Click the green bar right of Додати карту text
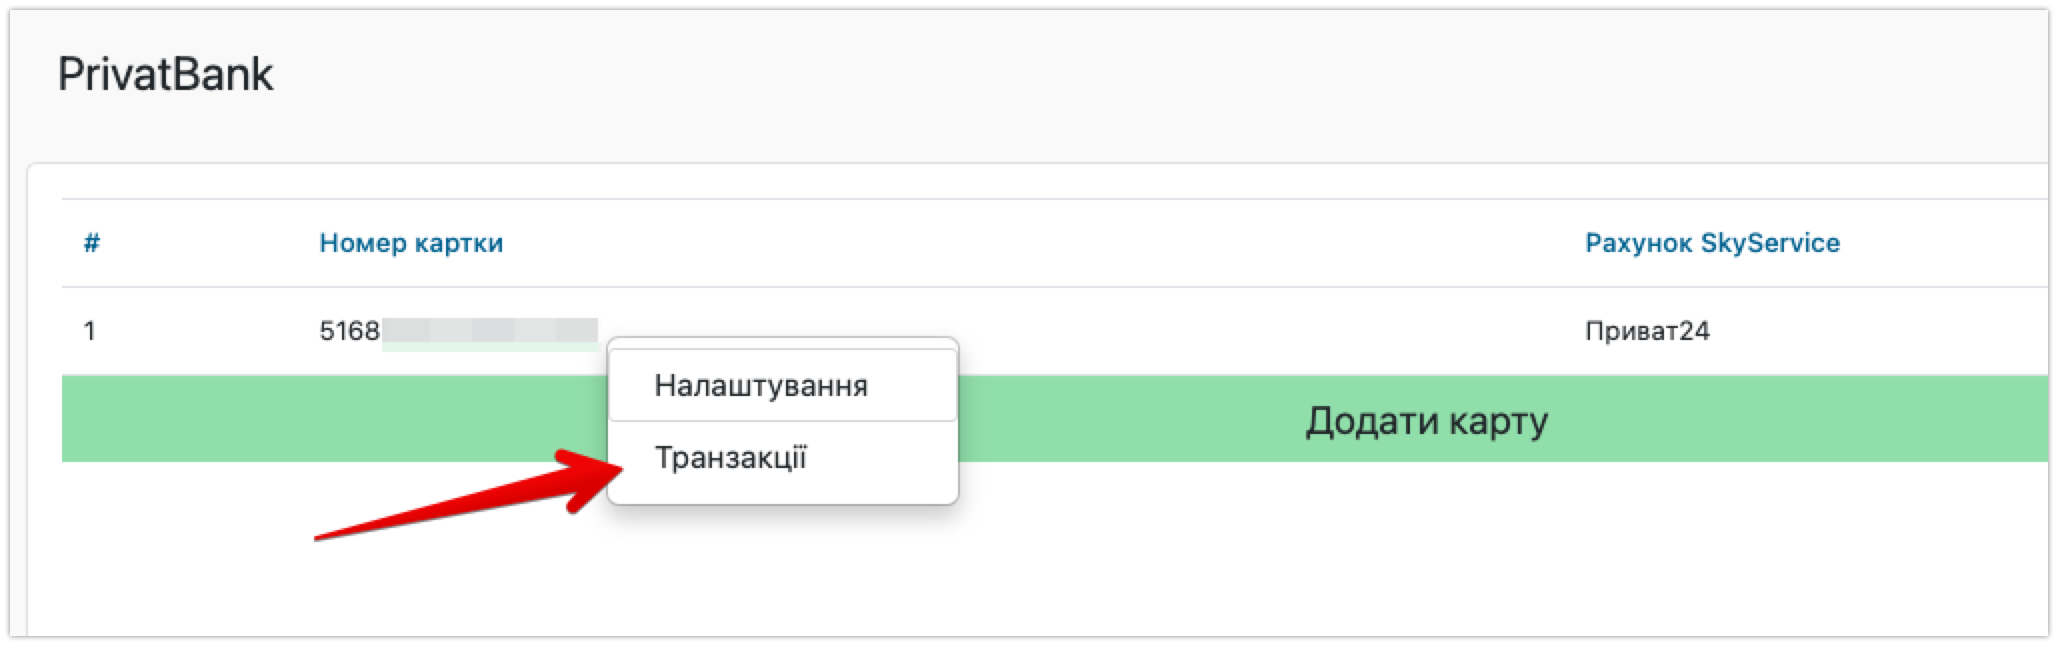The width and height of the screenshot is (2058, 646). (x=1800, y=420)
